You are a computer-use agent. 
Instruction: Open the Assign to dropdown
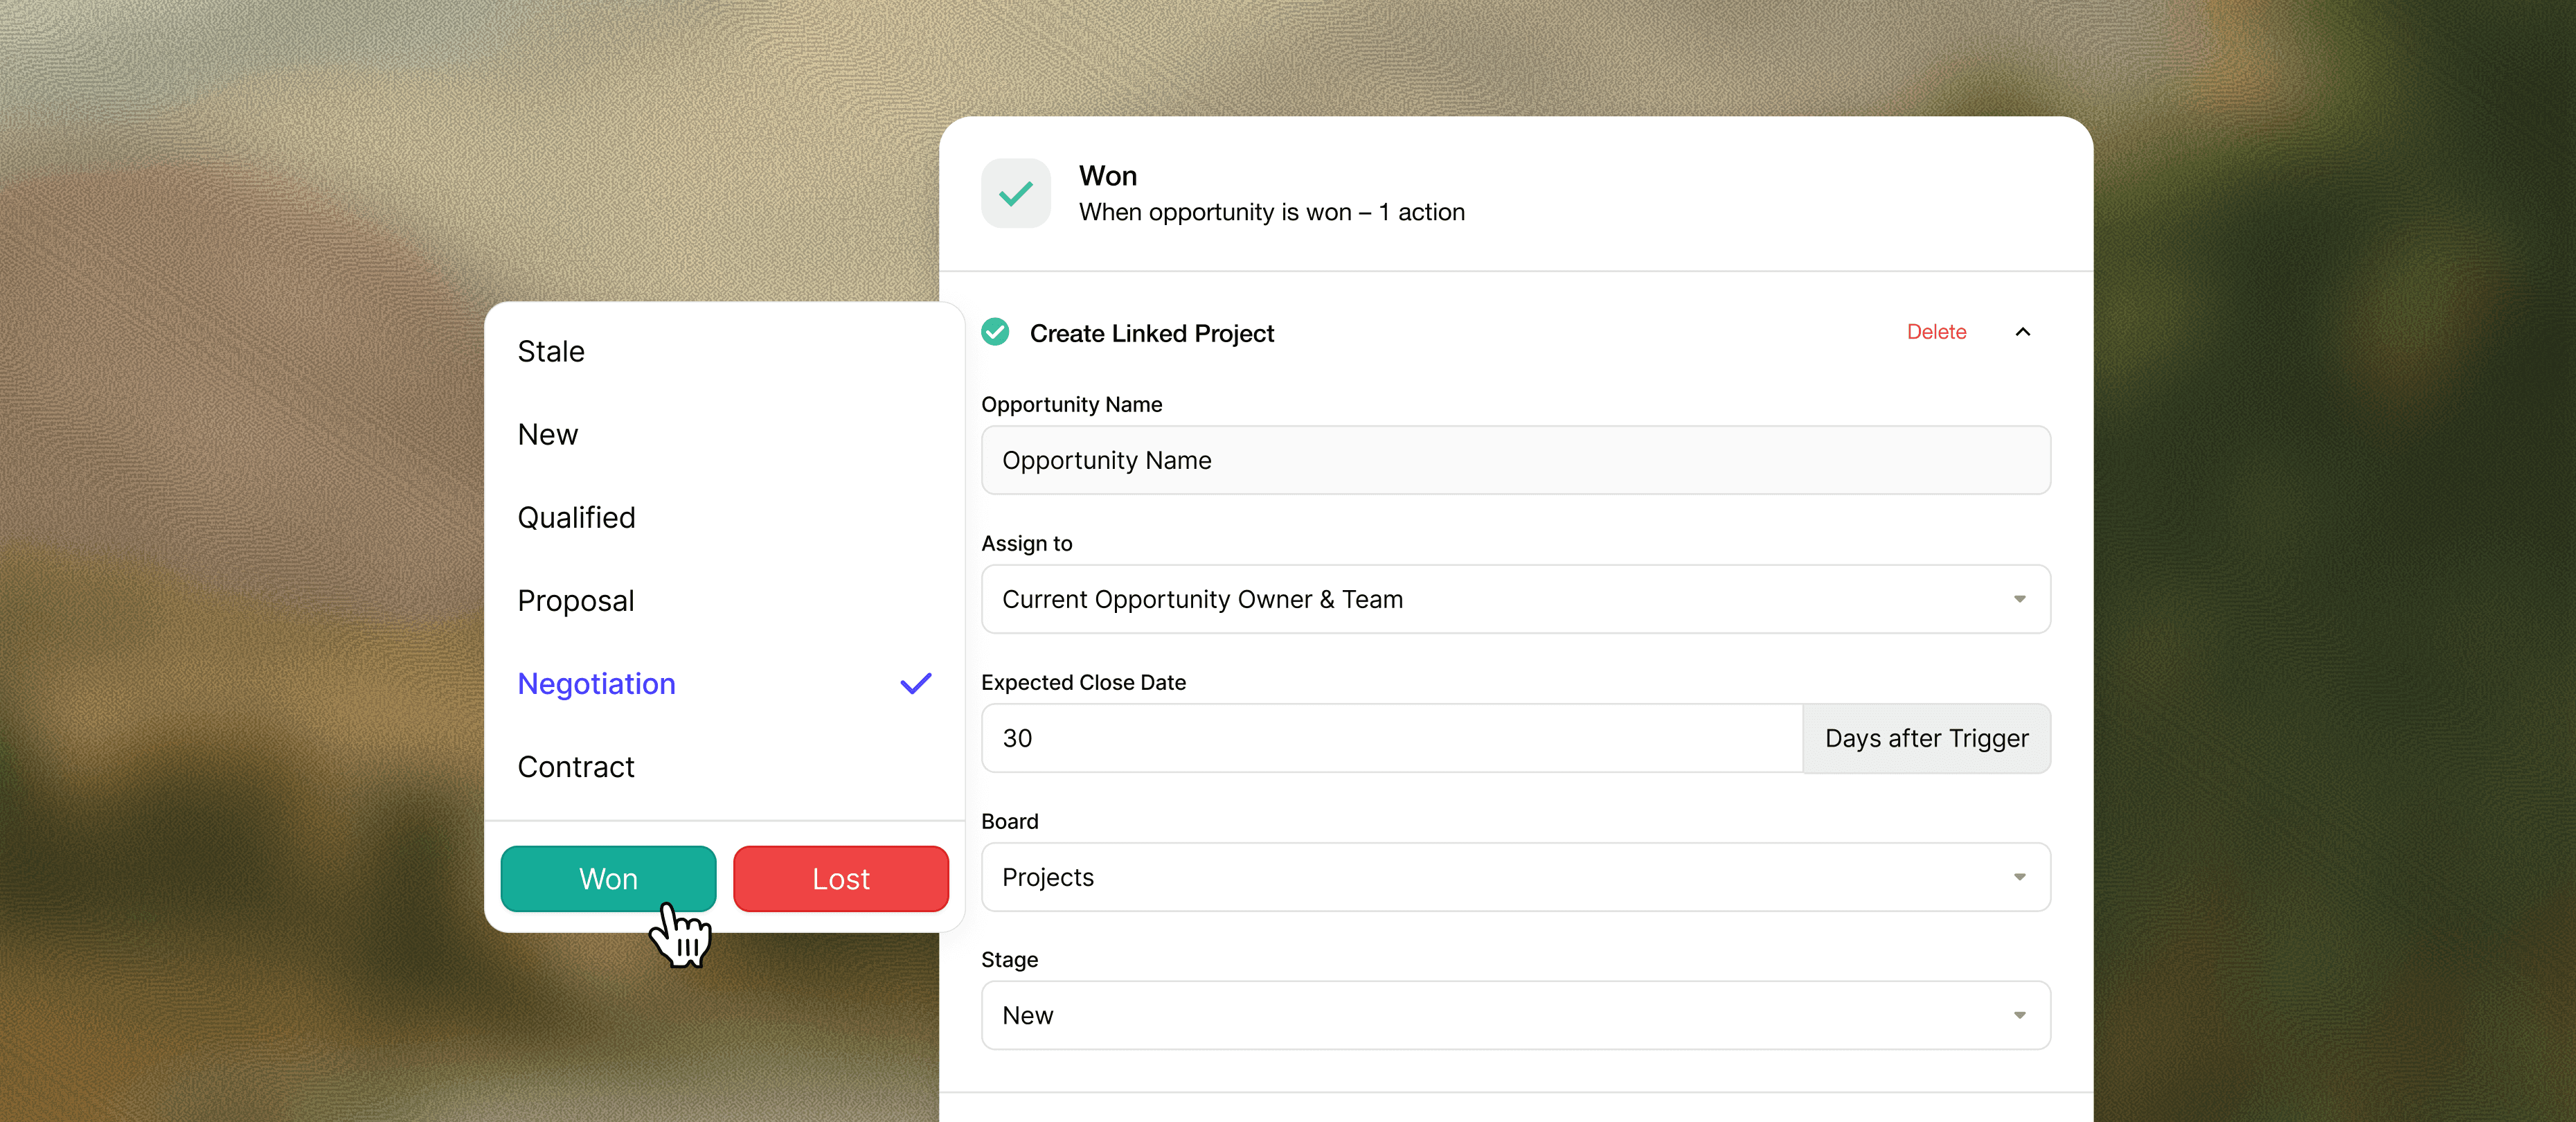click(x=1515, y=599)
